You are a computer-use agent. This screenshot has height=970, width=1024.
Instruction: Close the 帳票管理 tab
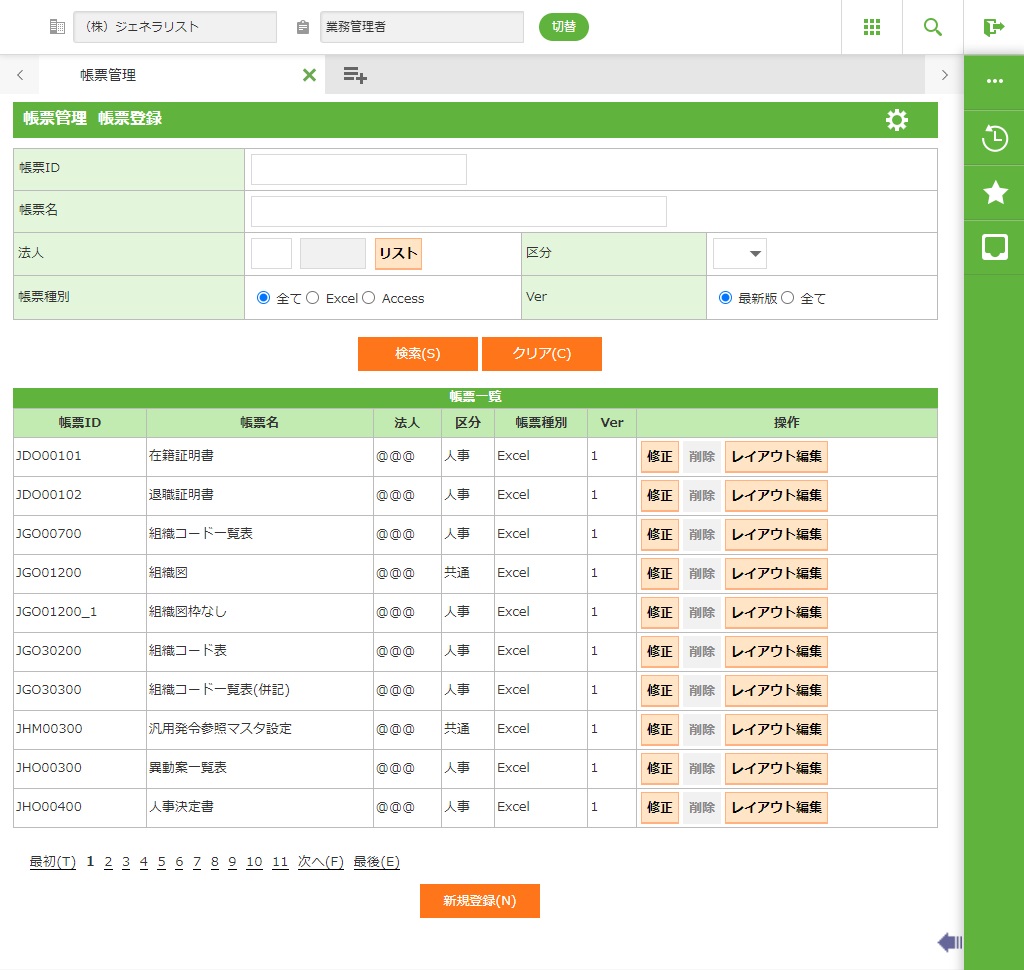click(x=309, y=75)
